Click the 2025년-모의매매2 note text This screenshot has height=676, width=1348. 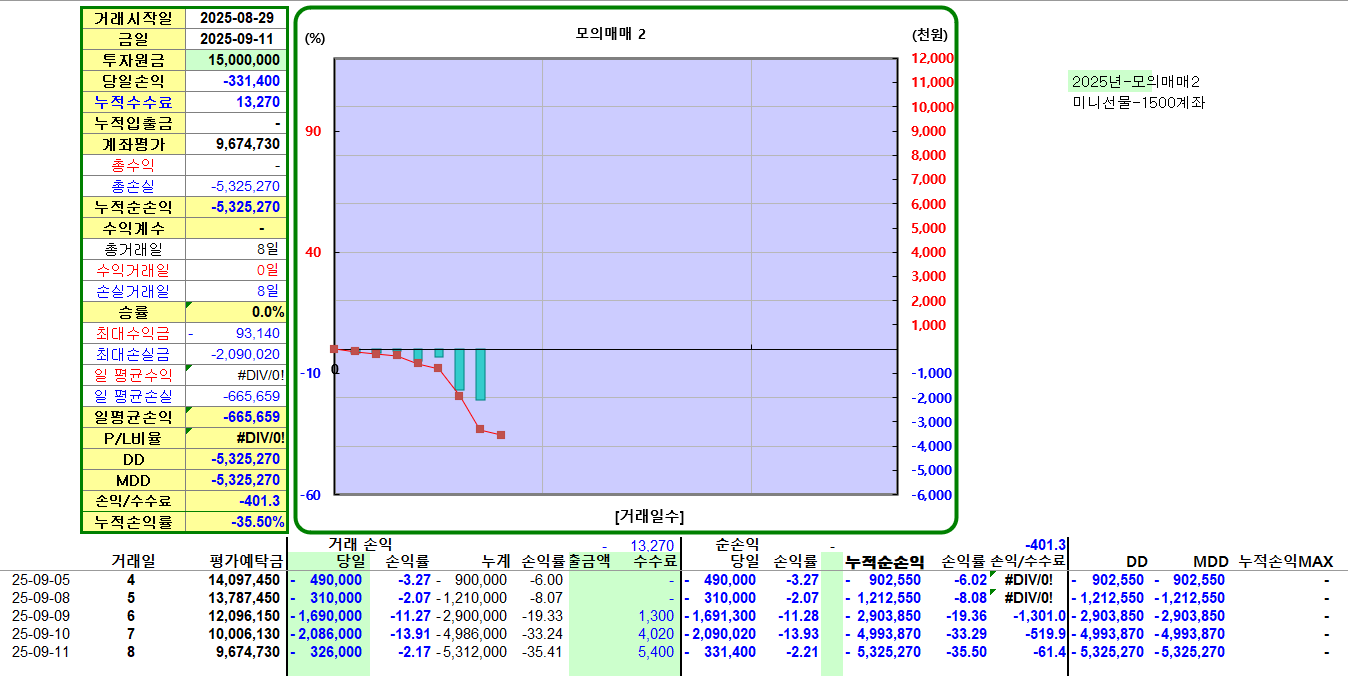tap(1136, 81)
